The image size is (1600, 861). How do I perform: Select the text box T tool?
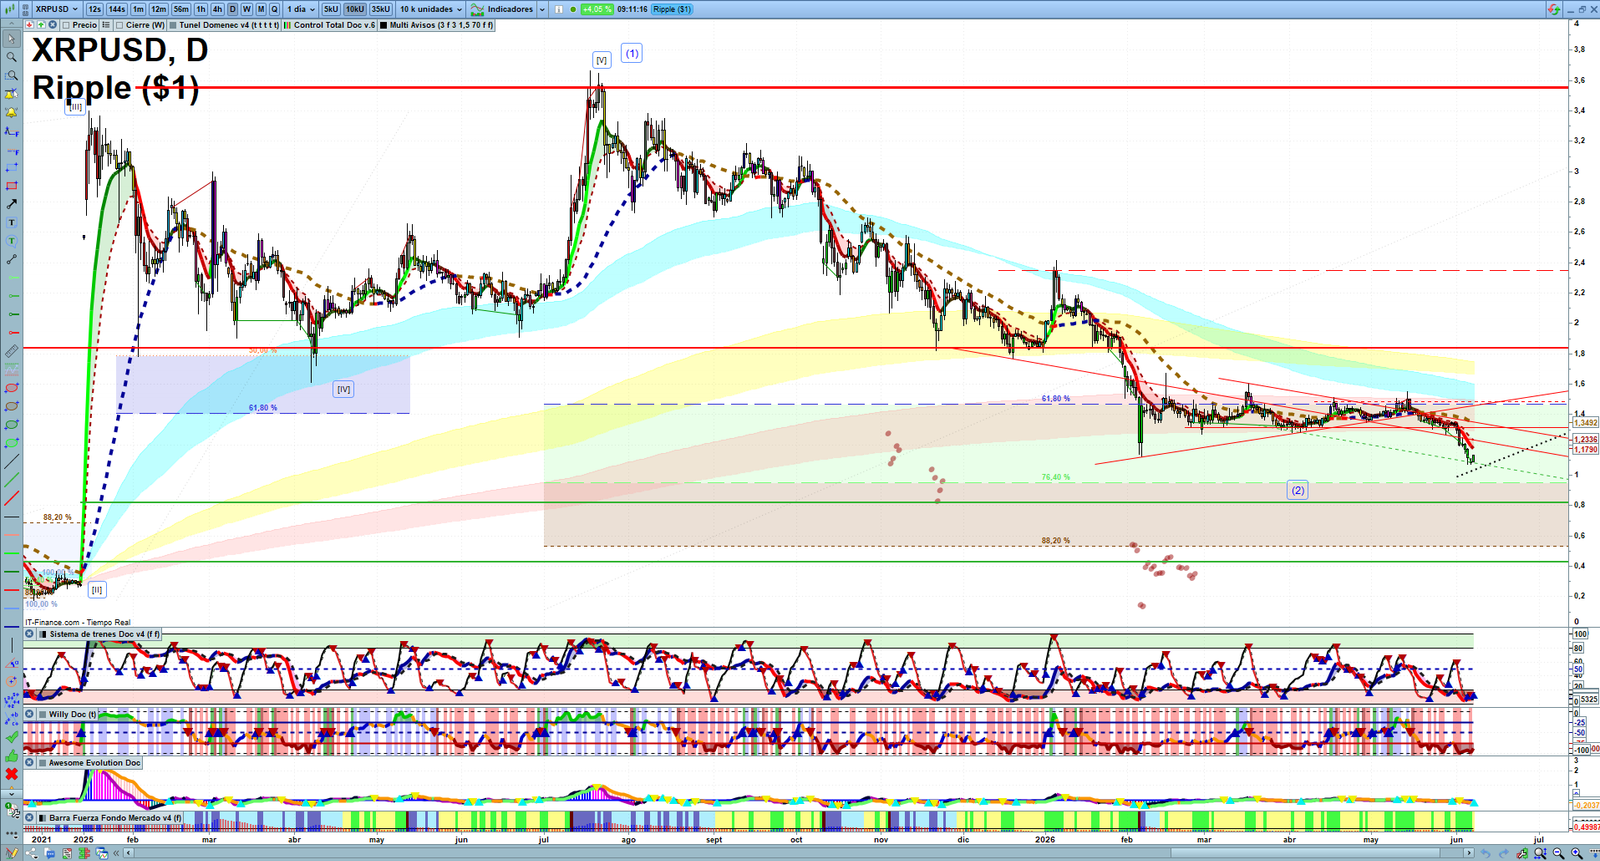tap(11, 222)
